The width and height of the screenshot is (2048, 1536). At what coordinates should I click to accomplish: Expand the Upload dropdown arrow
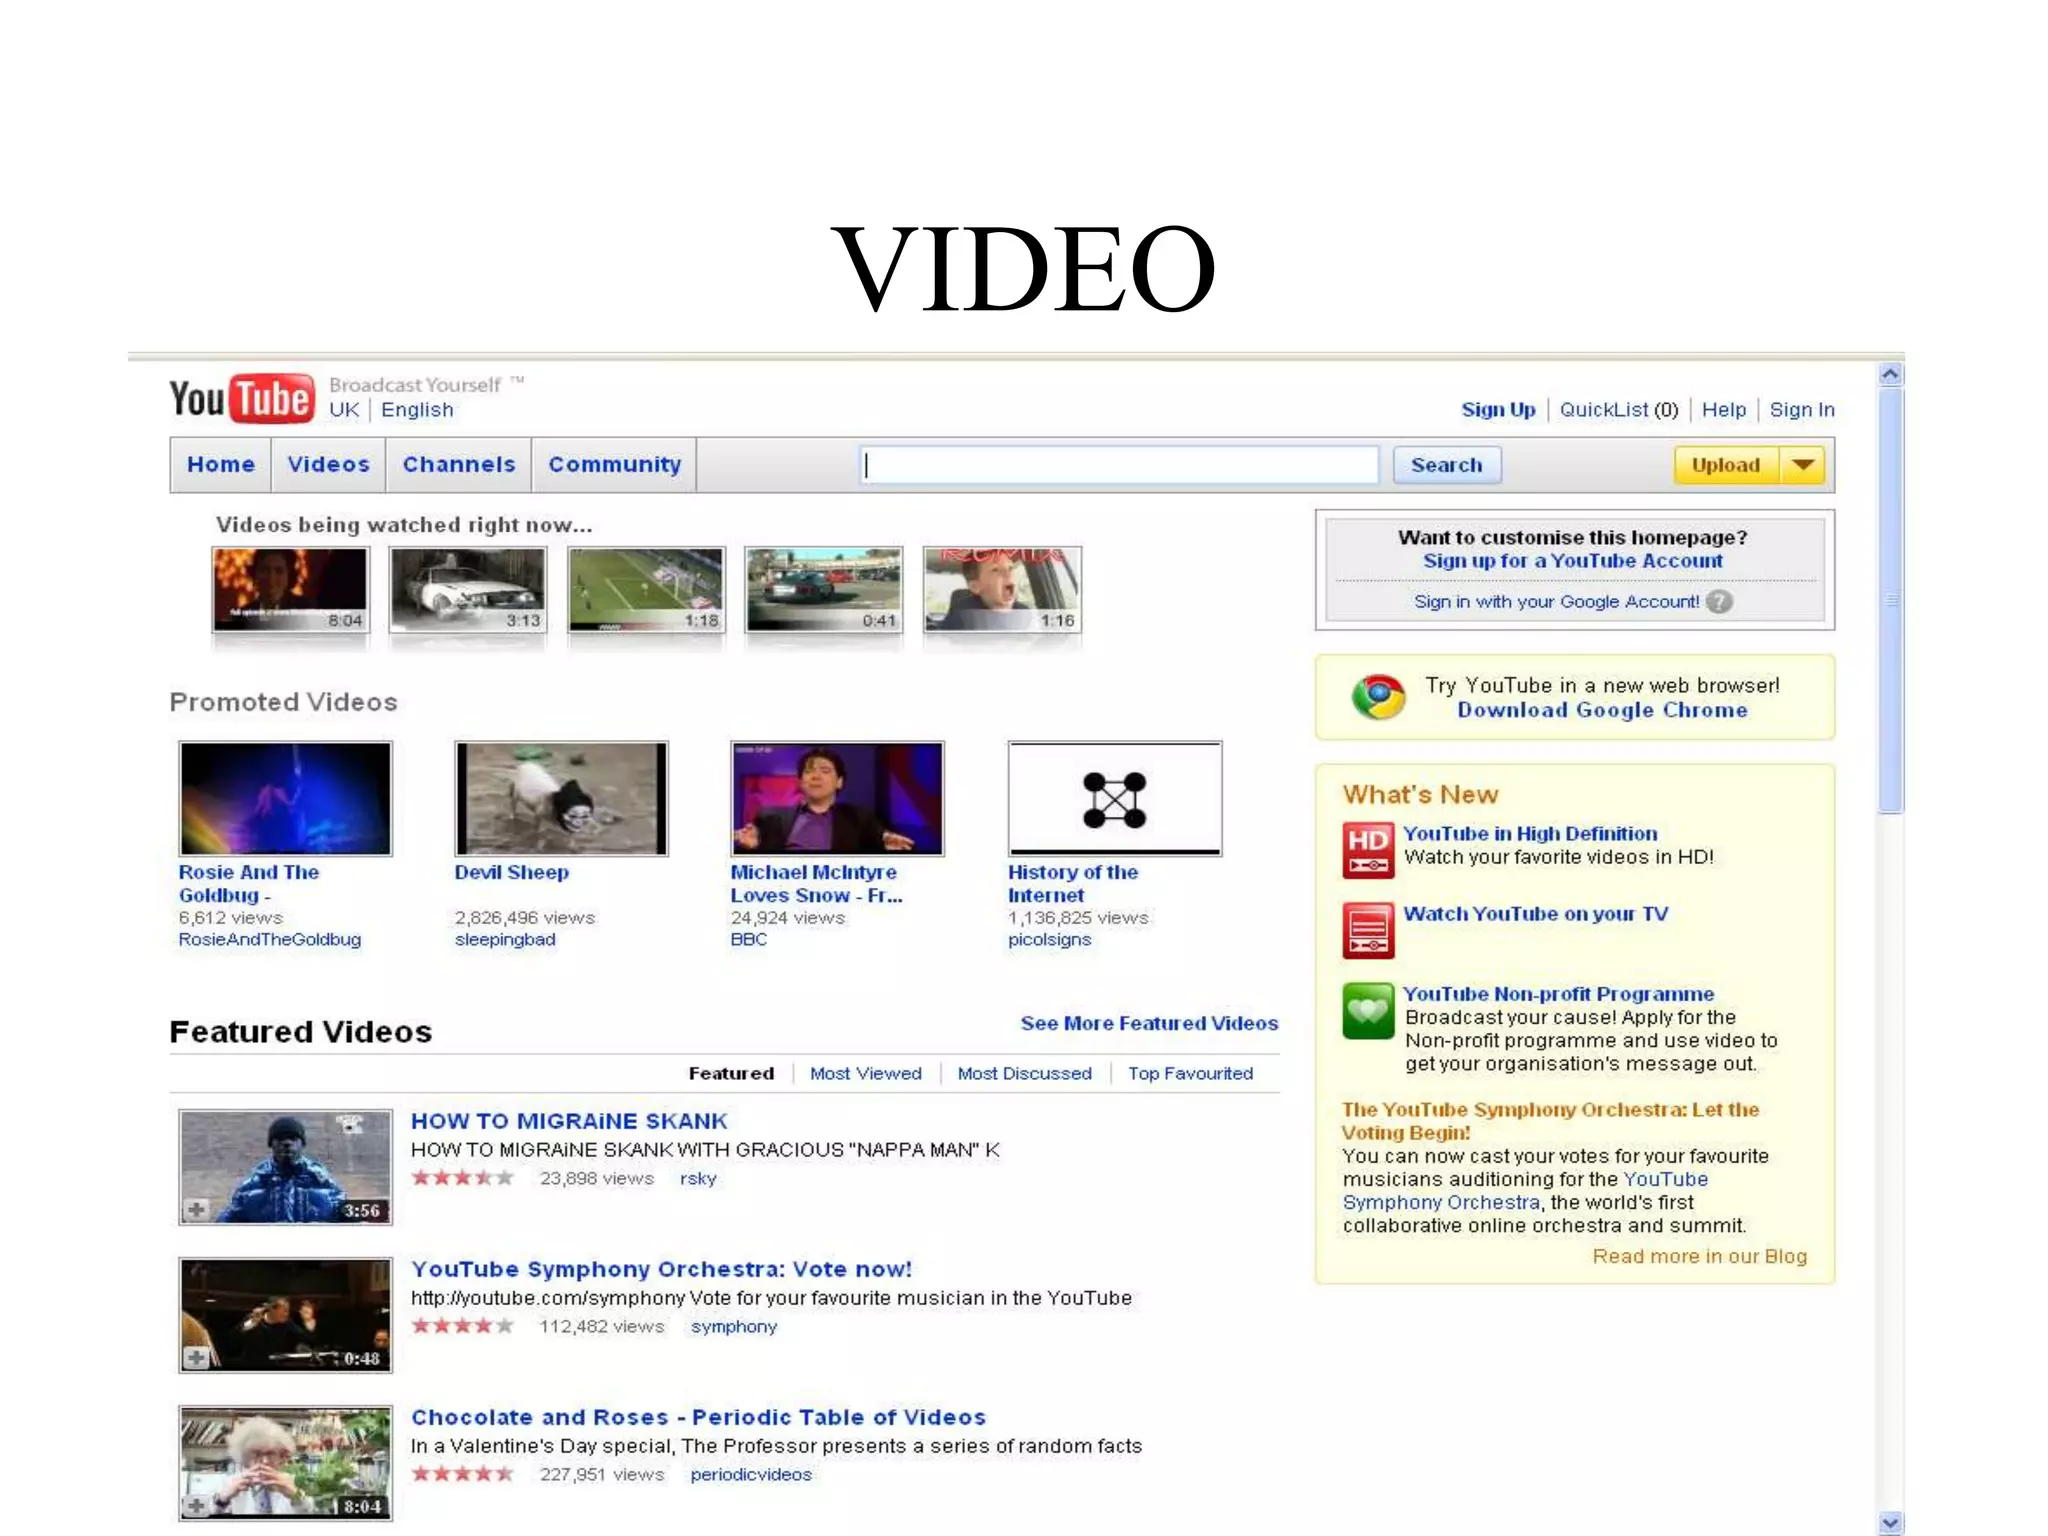coord(1803,465)
